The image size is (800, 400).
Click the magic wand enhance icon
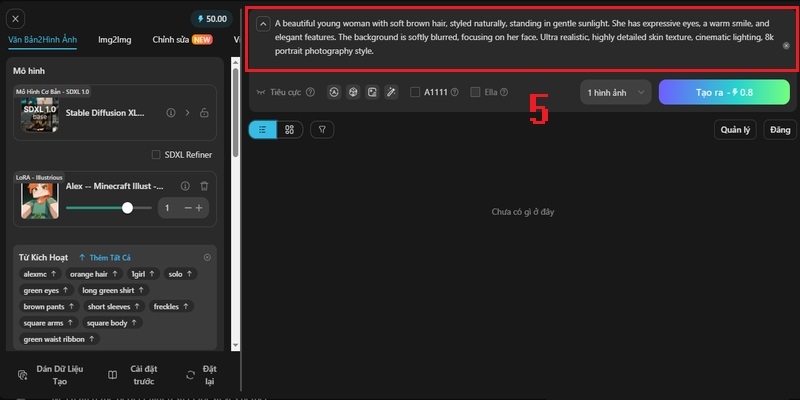[391, 92]
